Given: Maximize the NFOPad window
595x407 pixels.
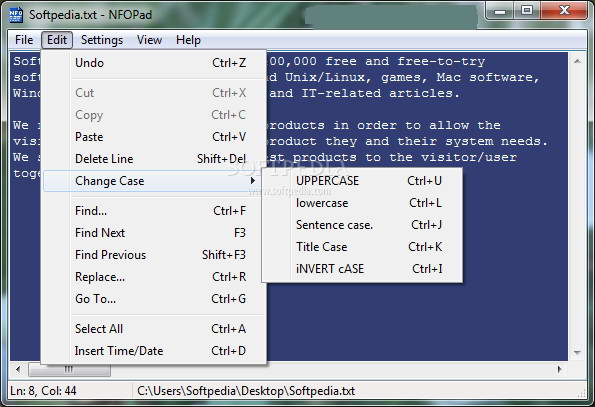Looking at the screenshot, I should pos(527,11).
